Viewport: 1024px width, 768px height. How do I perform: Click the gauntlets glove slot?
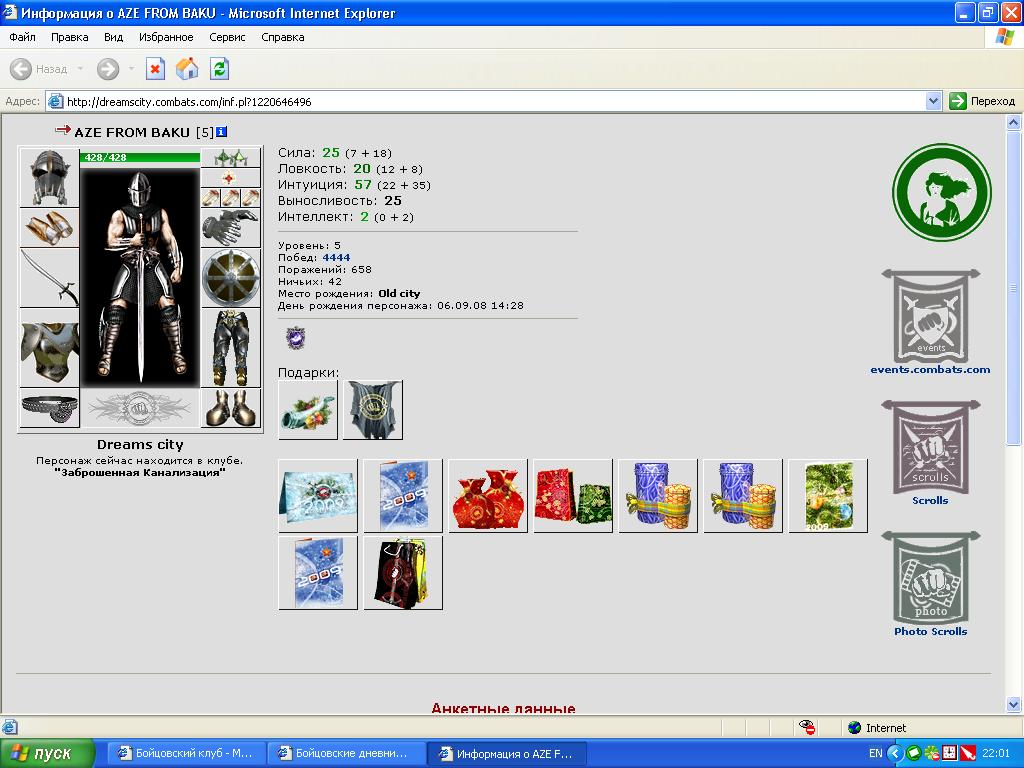click(231, 227)
